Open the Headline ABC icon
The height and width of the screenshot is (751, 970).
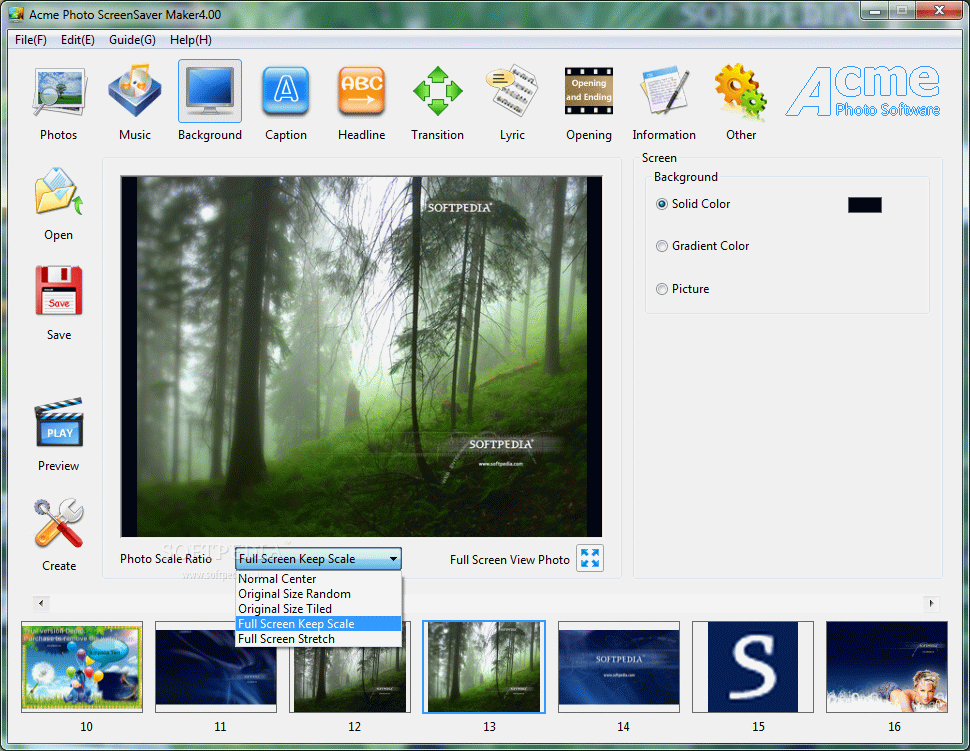(x=361, y=91)
